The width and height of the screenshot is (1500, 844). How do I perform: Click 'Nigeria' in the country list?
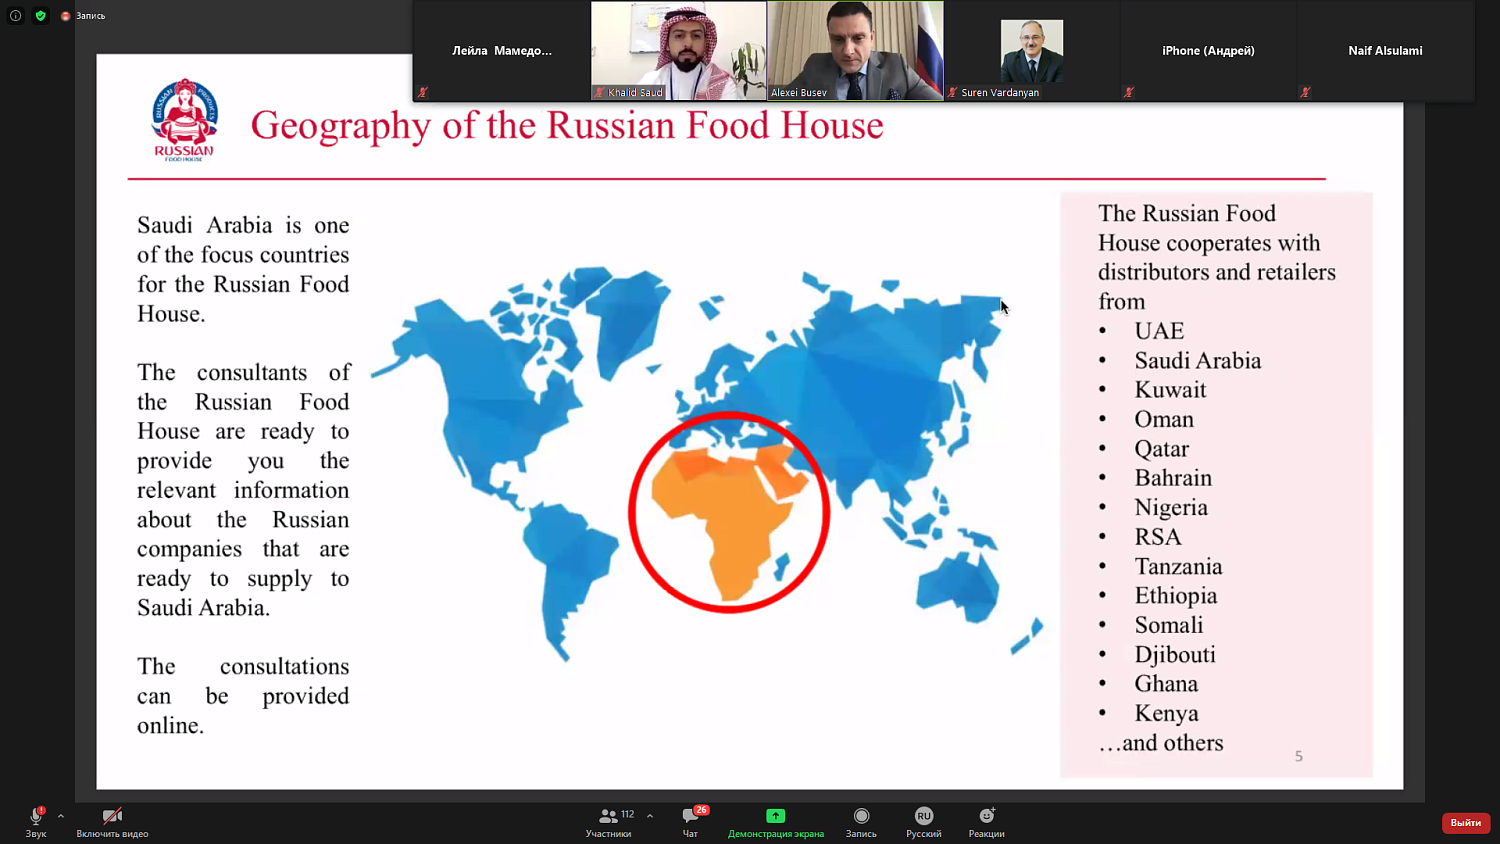tap(1171, 508)
